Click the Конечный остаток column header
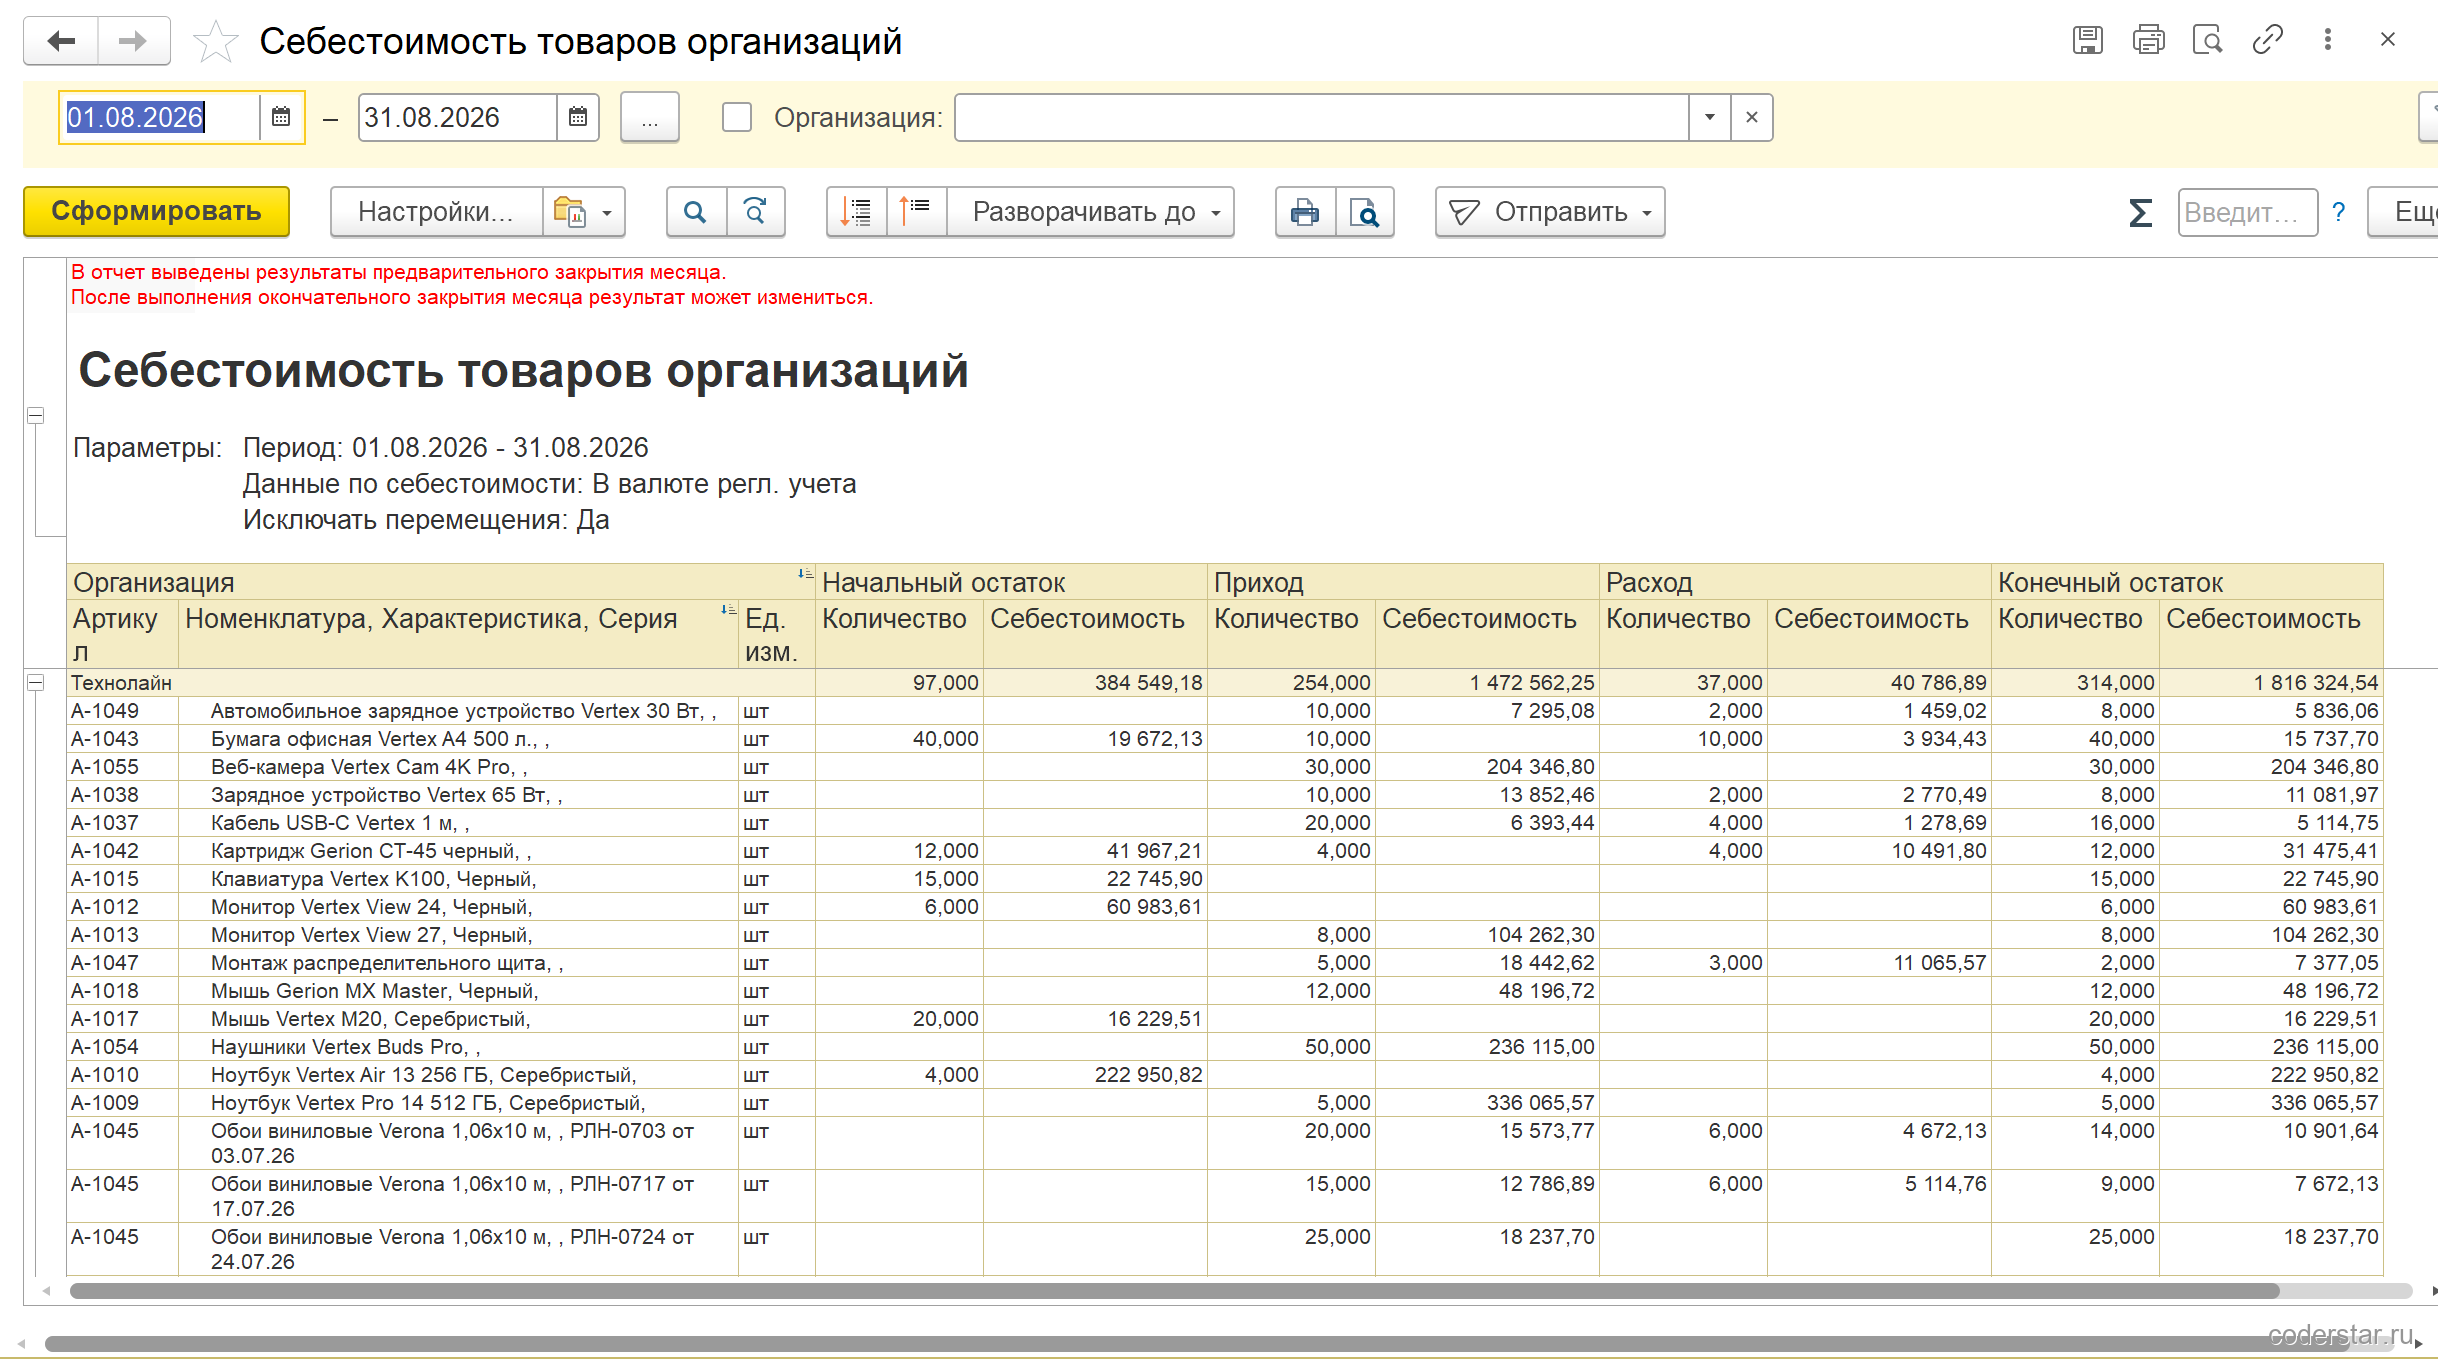Viewport: 2438px width, 1359px height. coord(2187,582)
